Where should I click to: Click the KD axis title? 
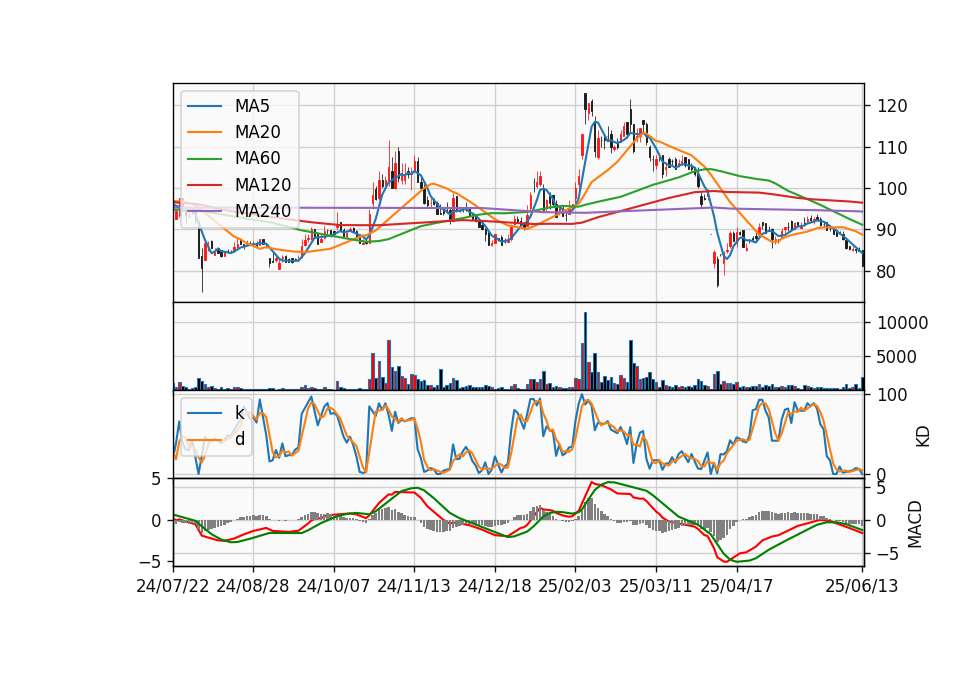click(923, 437)
